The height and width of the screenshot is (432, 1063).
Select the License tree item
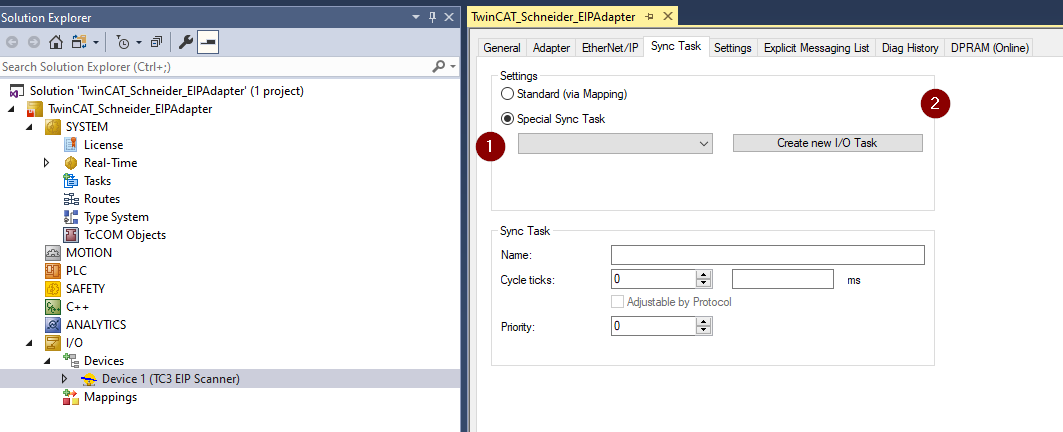coord(104,144)
